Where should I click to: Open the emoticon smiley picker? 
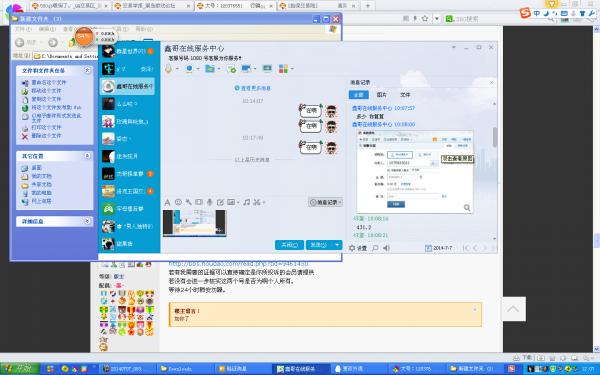click(x=178, y=202)
